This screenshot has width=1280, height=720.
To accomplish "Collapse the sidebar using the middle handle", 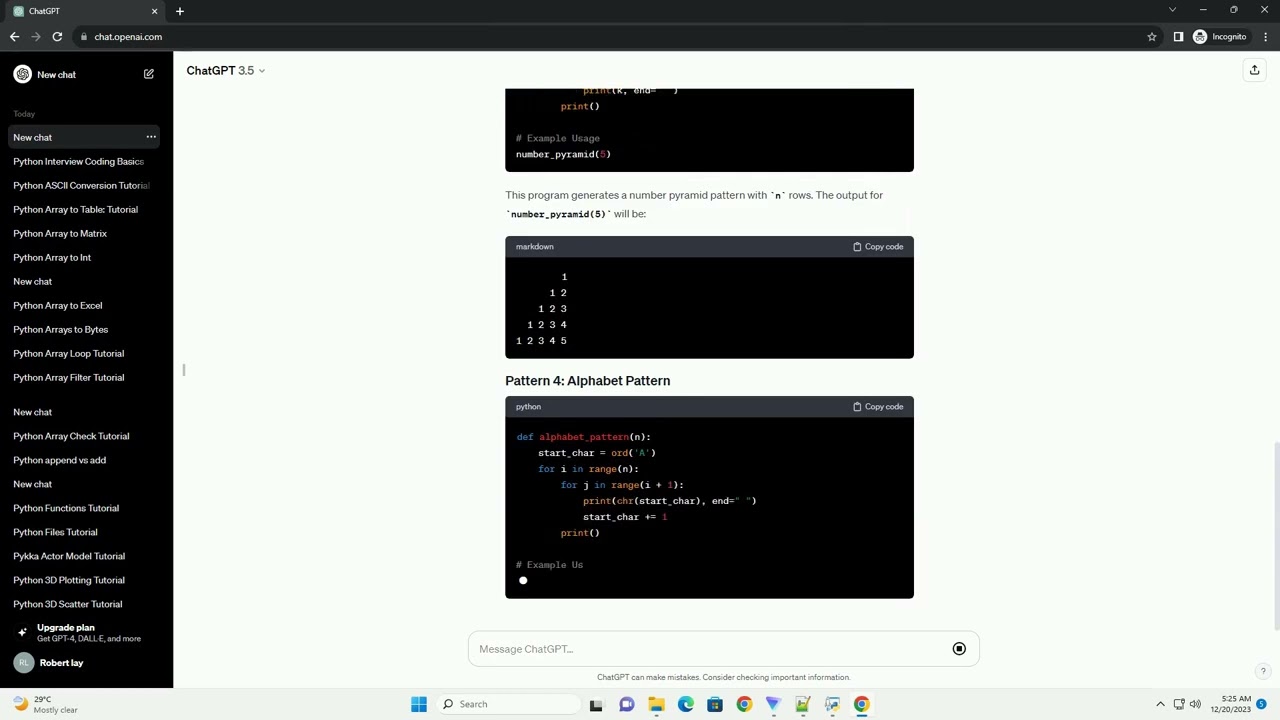I will [x=184, y=370].
